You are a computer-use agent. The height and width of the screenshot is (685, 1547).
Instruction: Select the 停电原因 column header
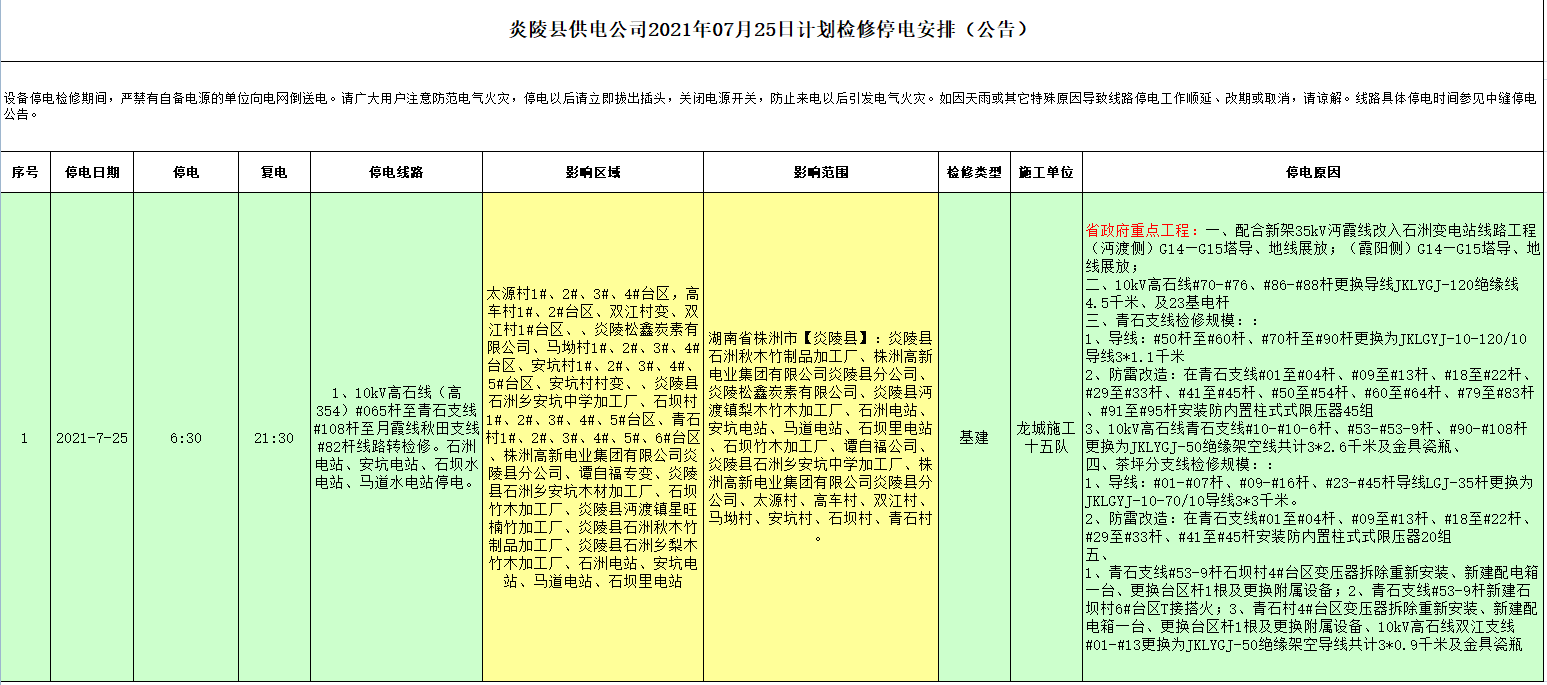[x=1312, y=172]
